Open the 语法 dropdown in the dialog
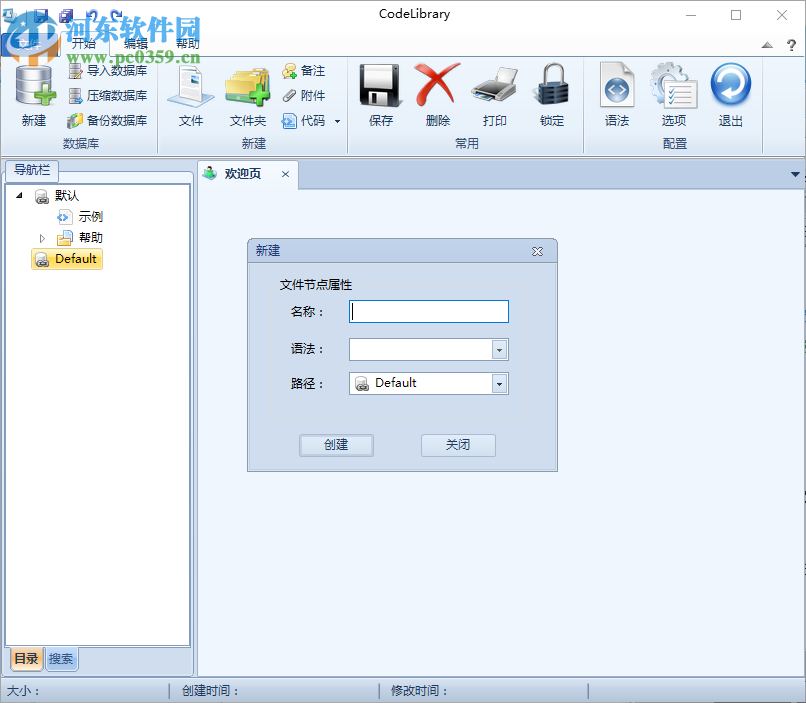806x703 pixels. 501,349
